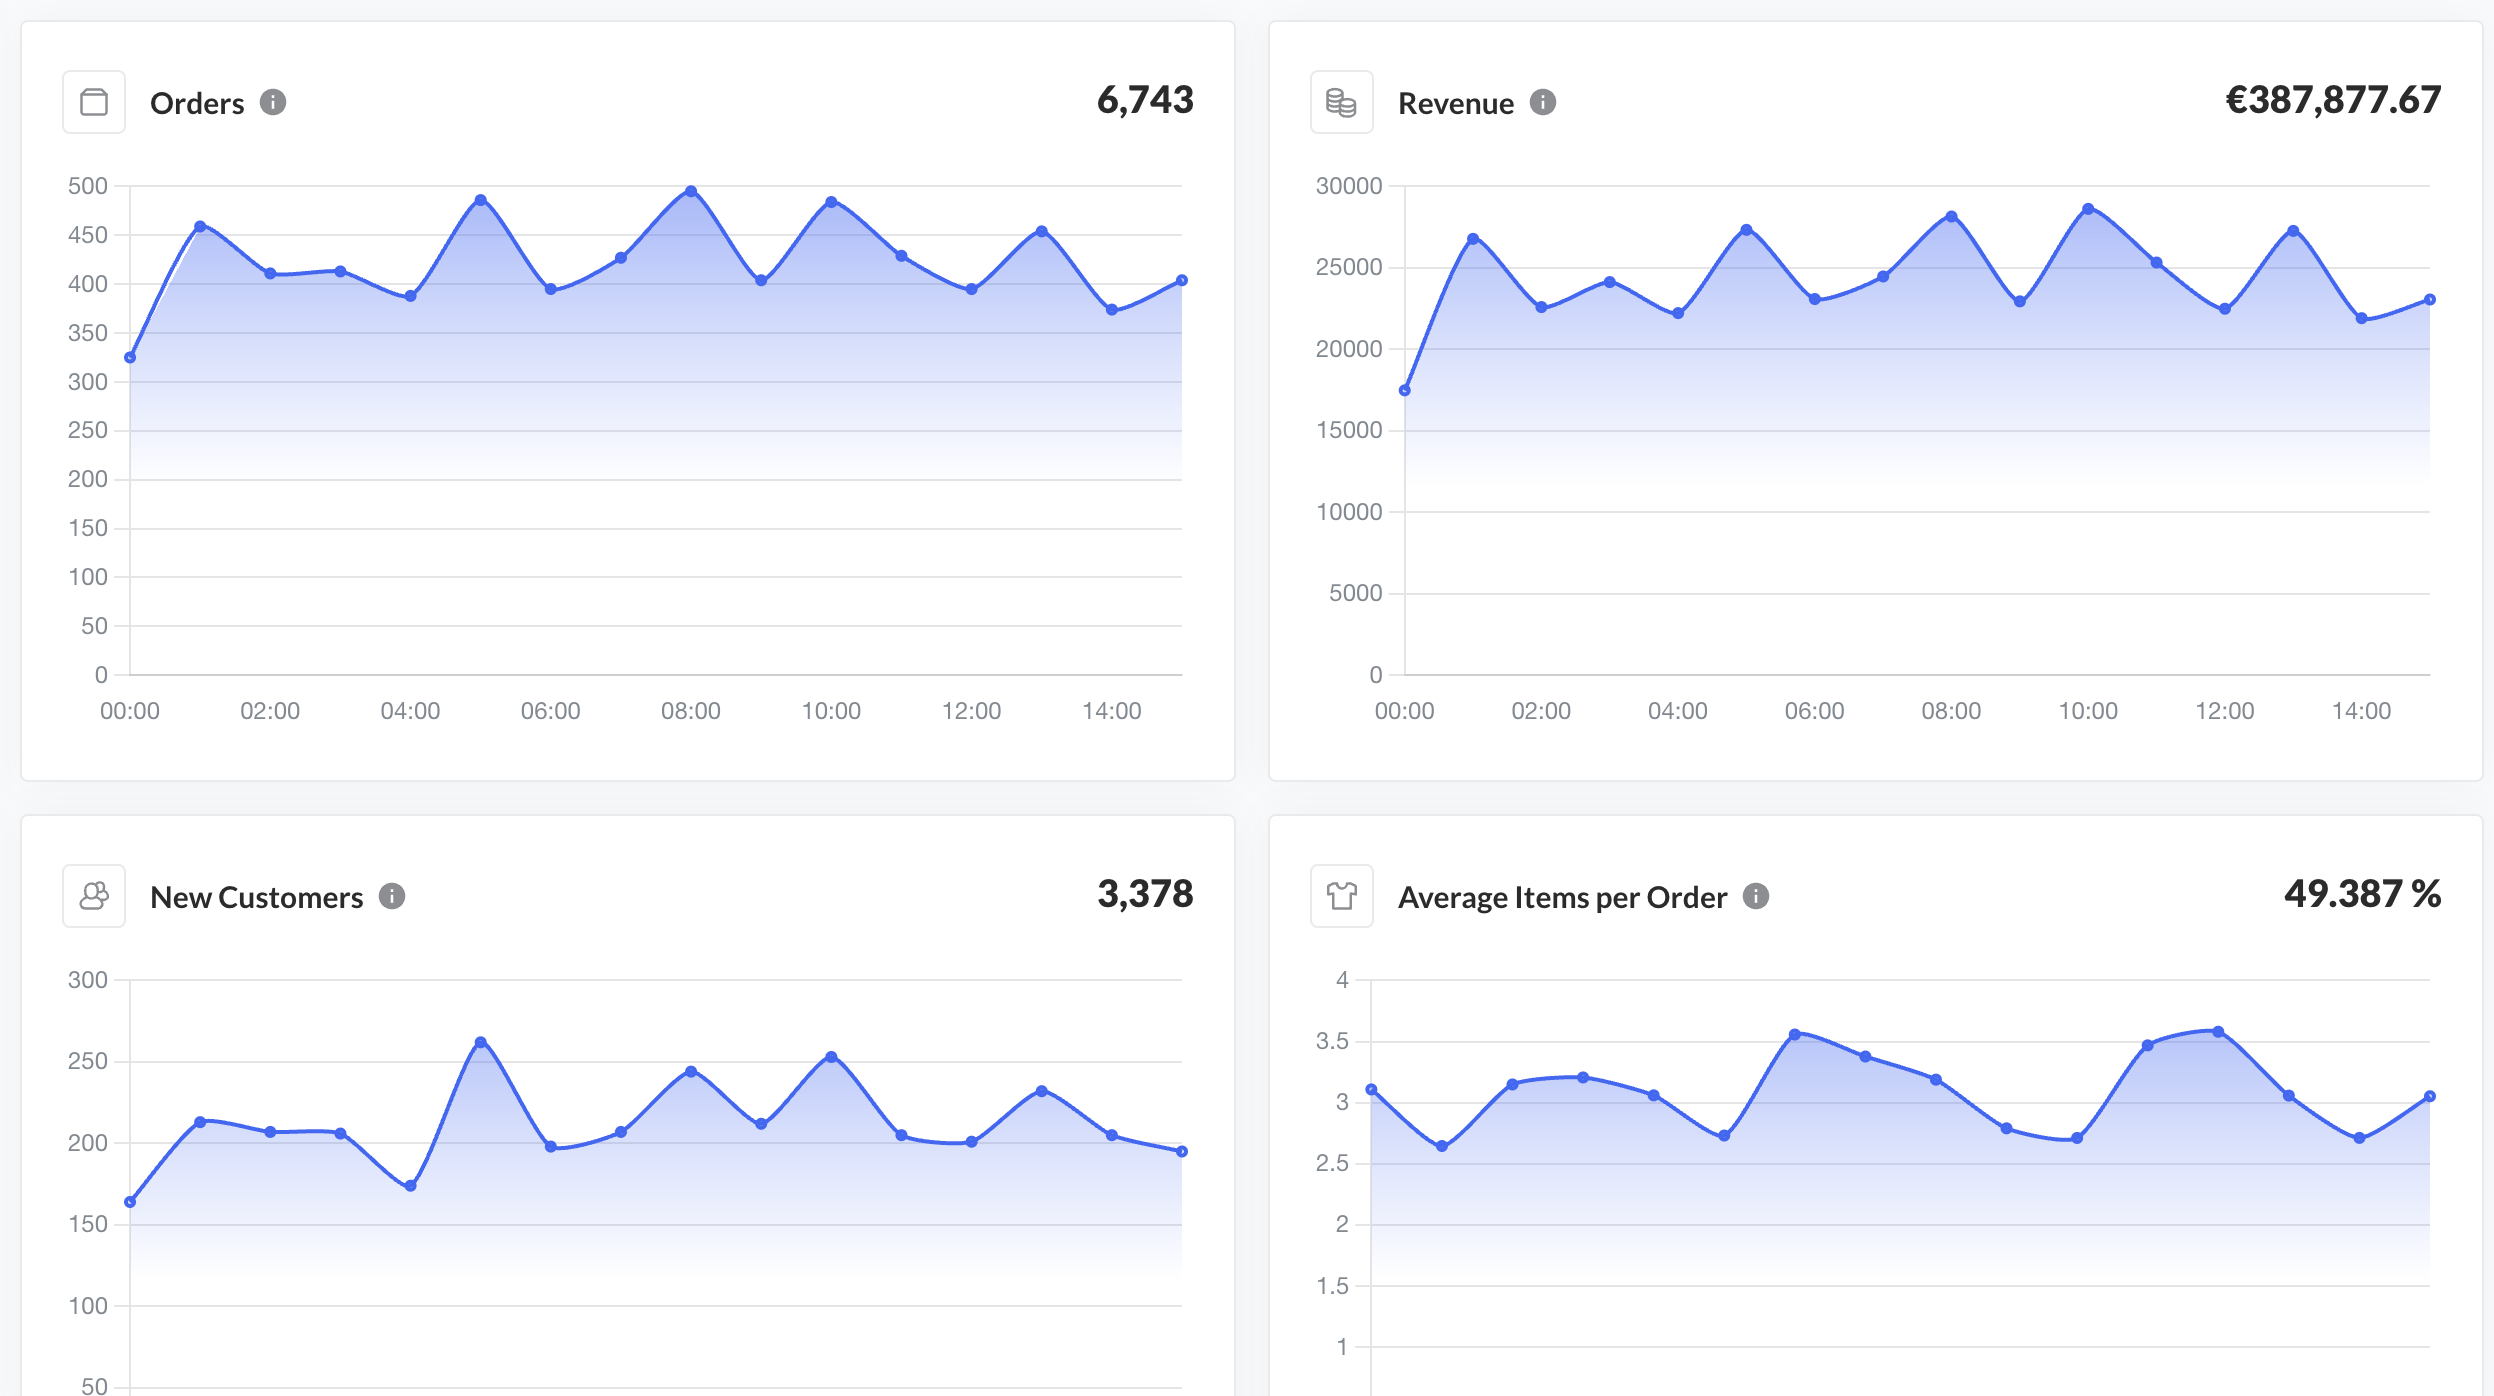Click the Orders total 6,743 value
Image resolution: width=2494 pixels, height=1396 pixels.
(x=1145, y=100)
